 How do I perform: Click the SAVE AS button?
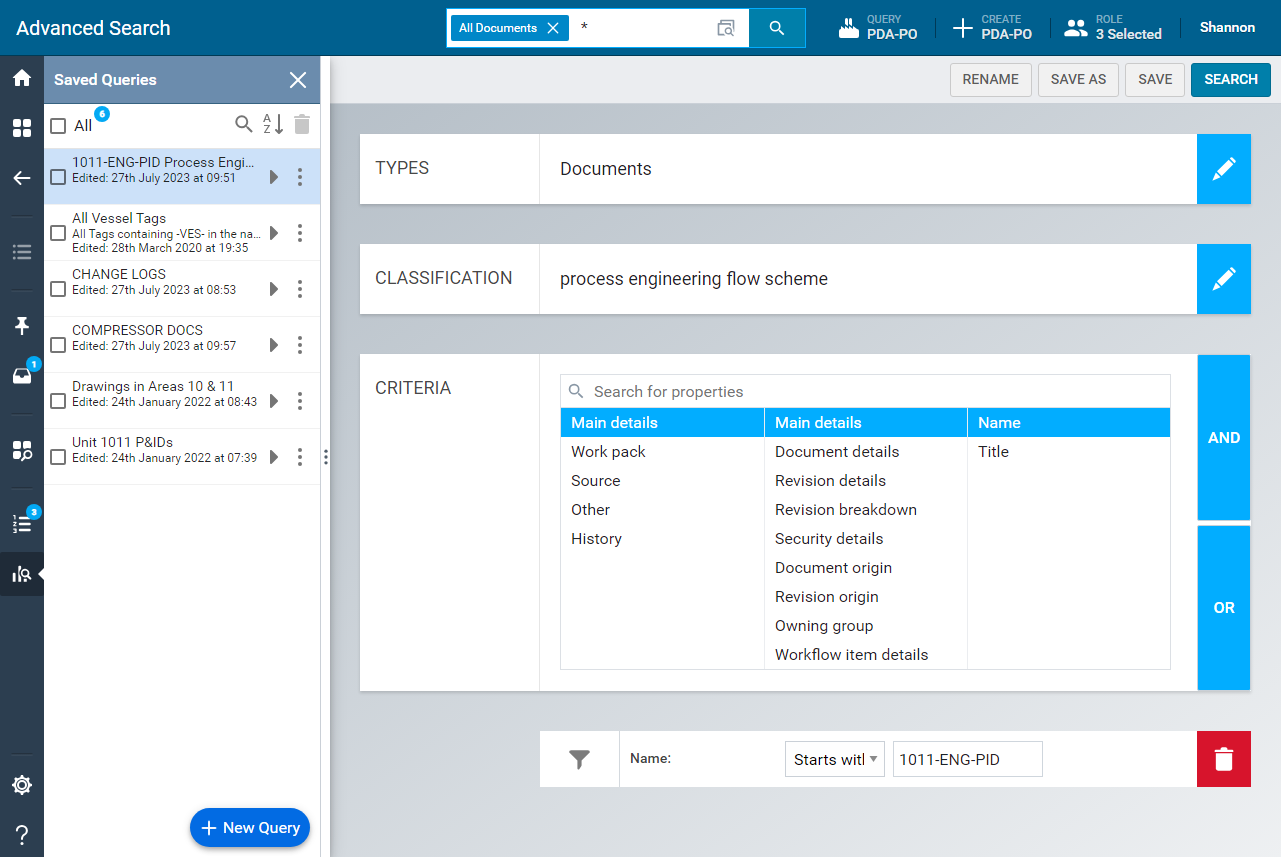coord(1078,80)
